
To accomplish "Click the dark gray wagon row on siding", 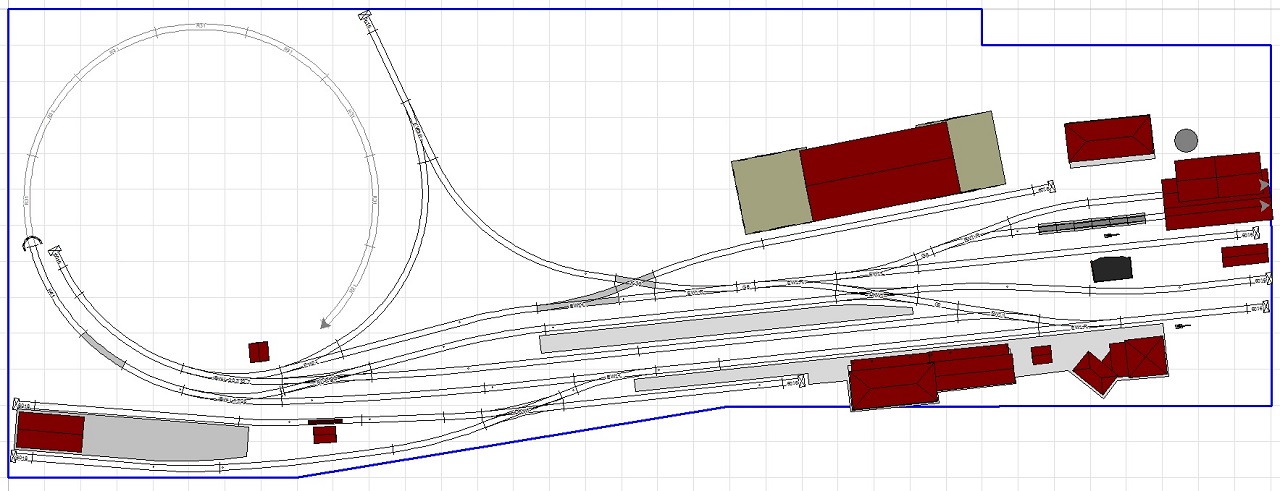I will tap(1092, 224).
